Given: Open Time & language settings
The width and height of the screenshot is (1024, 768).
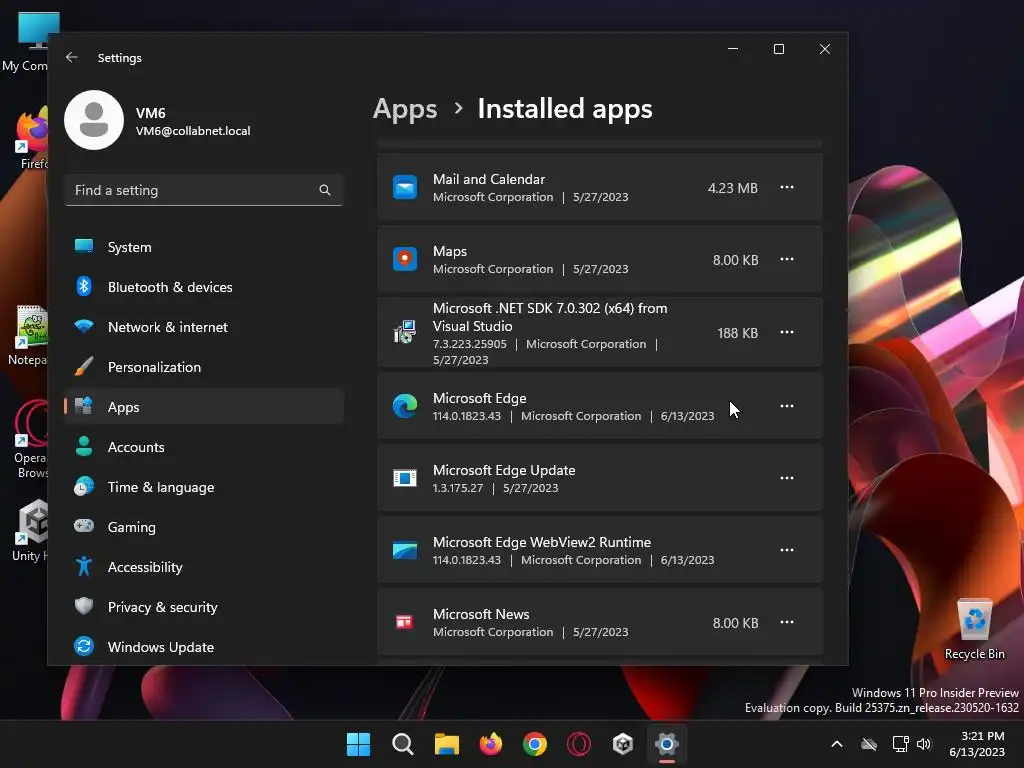Looking at the screenshot, I should (204, 487).
